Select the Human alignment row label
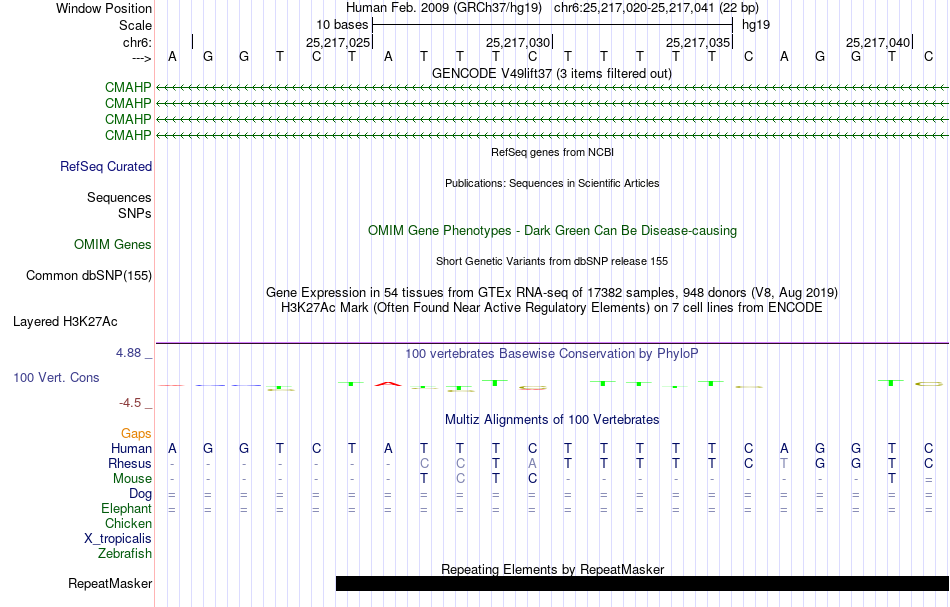Viewport: 950px width, 607px height. (131, 448)
